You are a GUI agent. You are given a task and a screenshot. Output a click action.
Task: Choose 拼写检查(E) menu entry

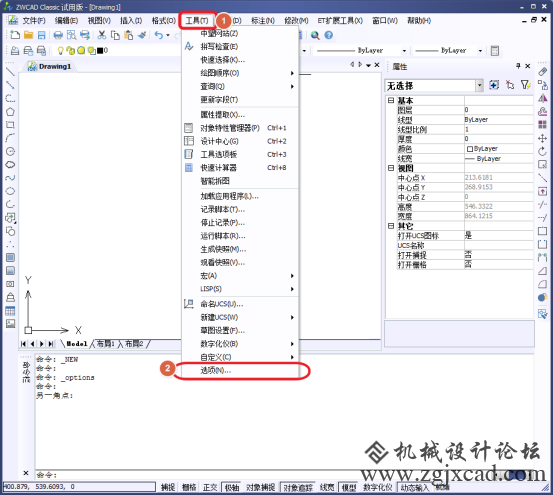click(x=240, y=47)
